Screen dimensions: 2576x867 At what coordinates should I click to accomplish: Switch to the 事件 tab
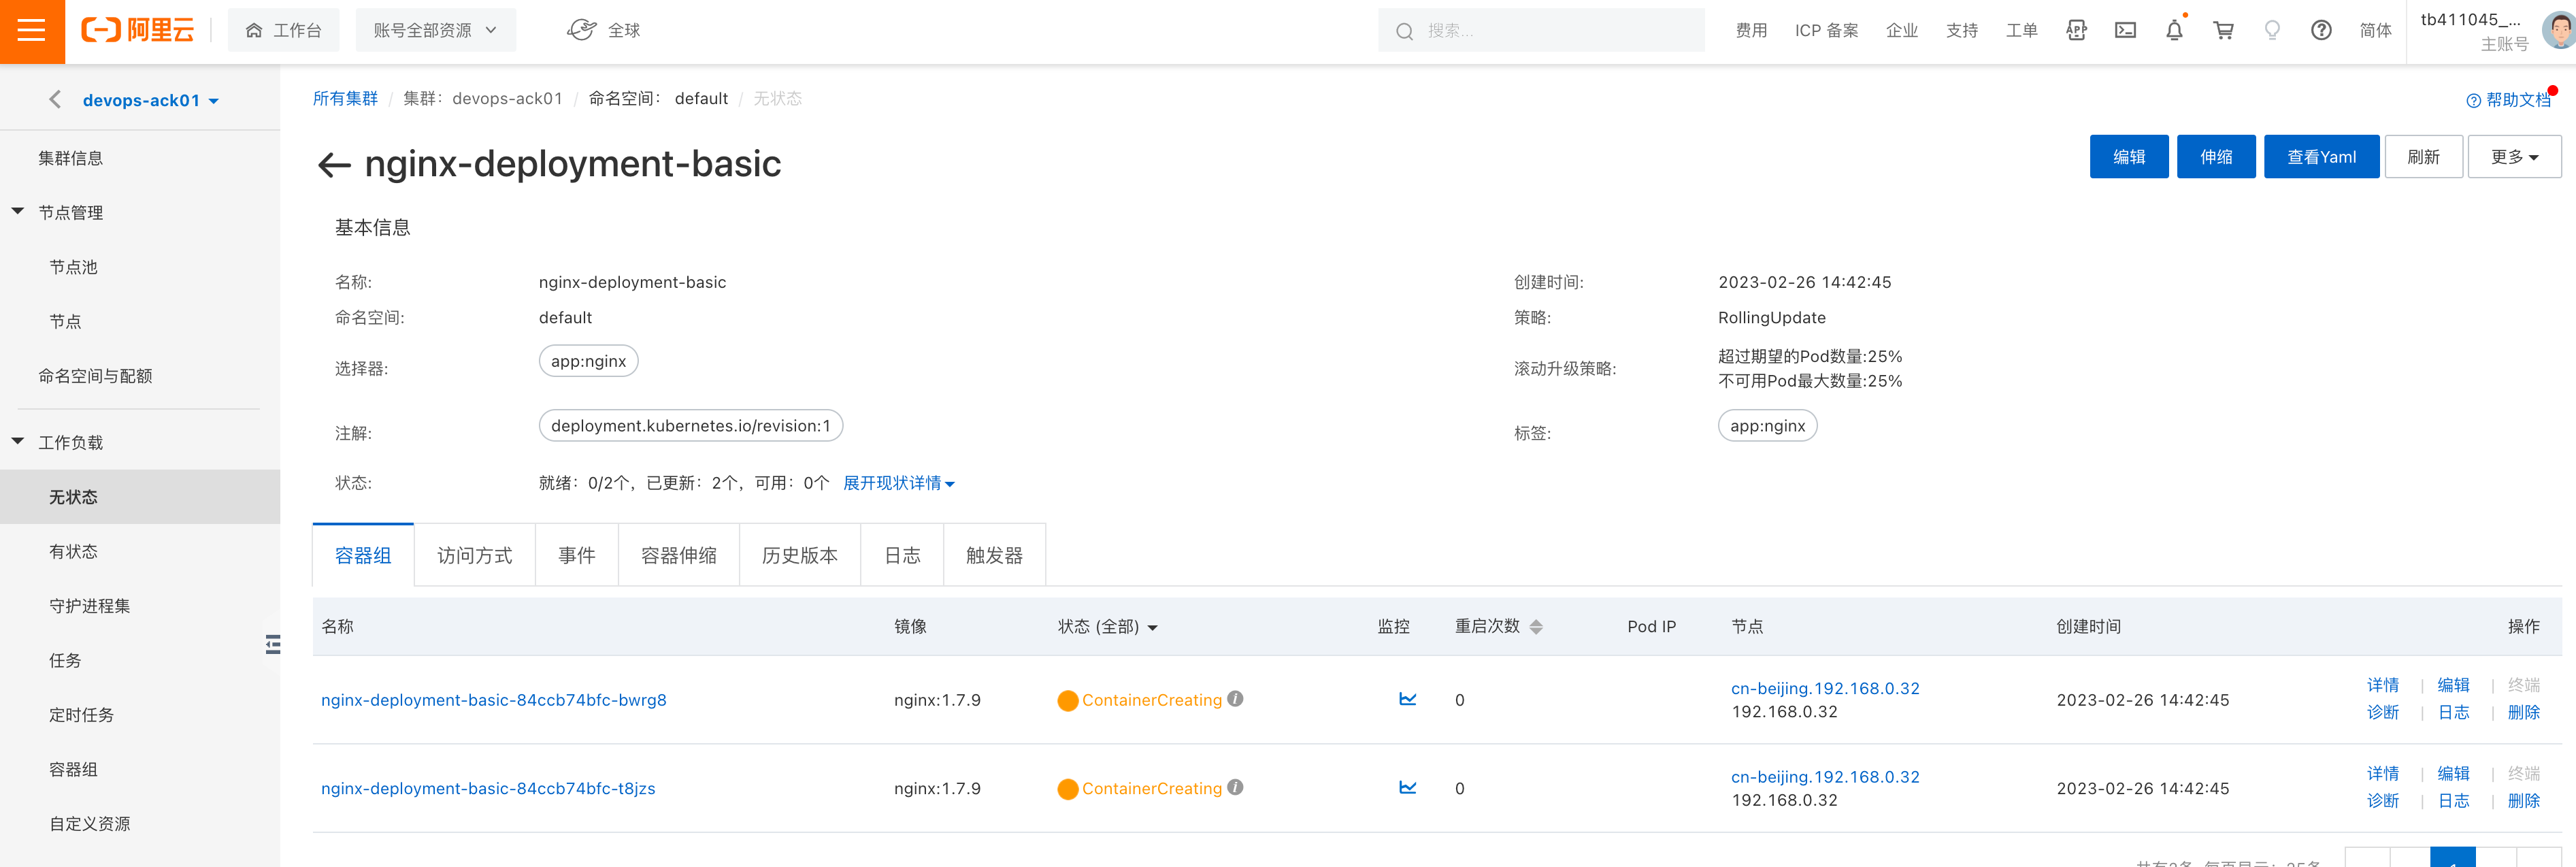coord(576,555)
